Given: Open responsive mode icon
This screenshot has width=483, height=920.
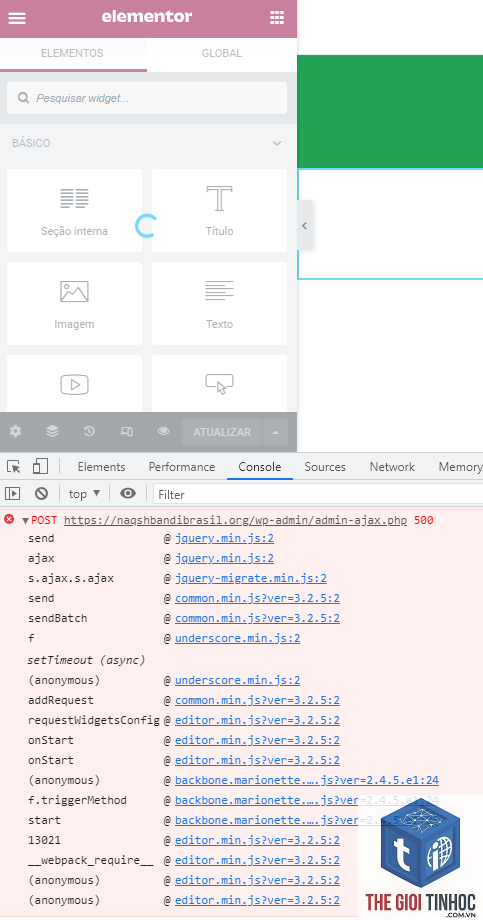Looking at the screenshot, I should tap(126, 431).
